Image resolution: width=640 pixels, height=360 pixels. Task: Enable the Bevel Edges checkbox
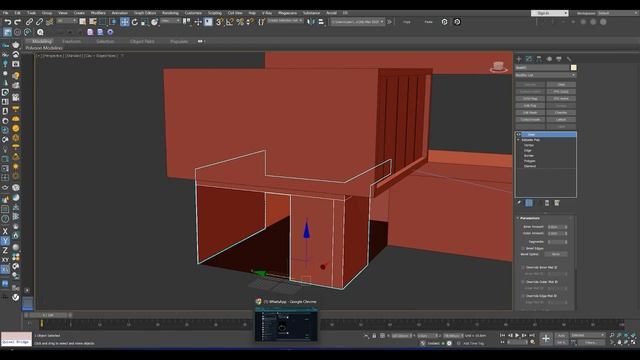523,248
